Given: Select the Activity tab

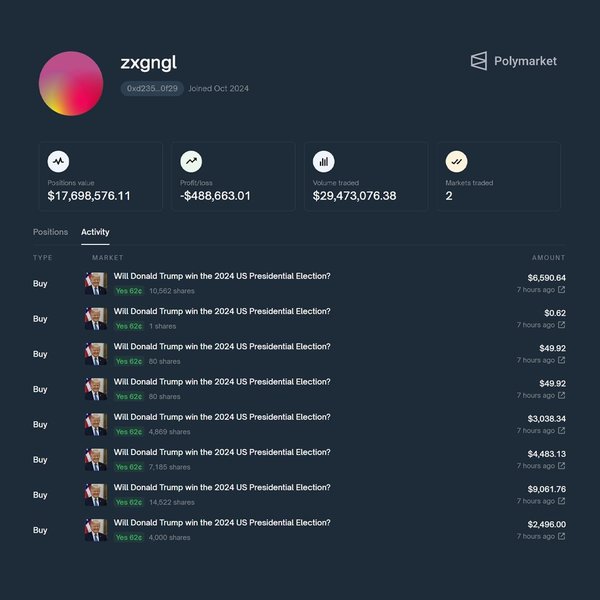Looking at the screenshot, I should coord(95,232).
